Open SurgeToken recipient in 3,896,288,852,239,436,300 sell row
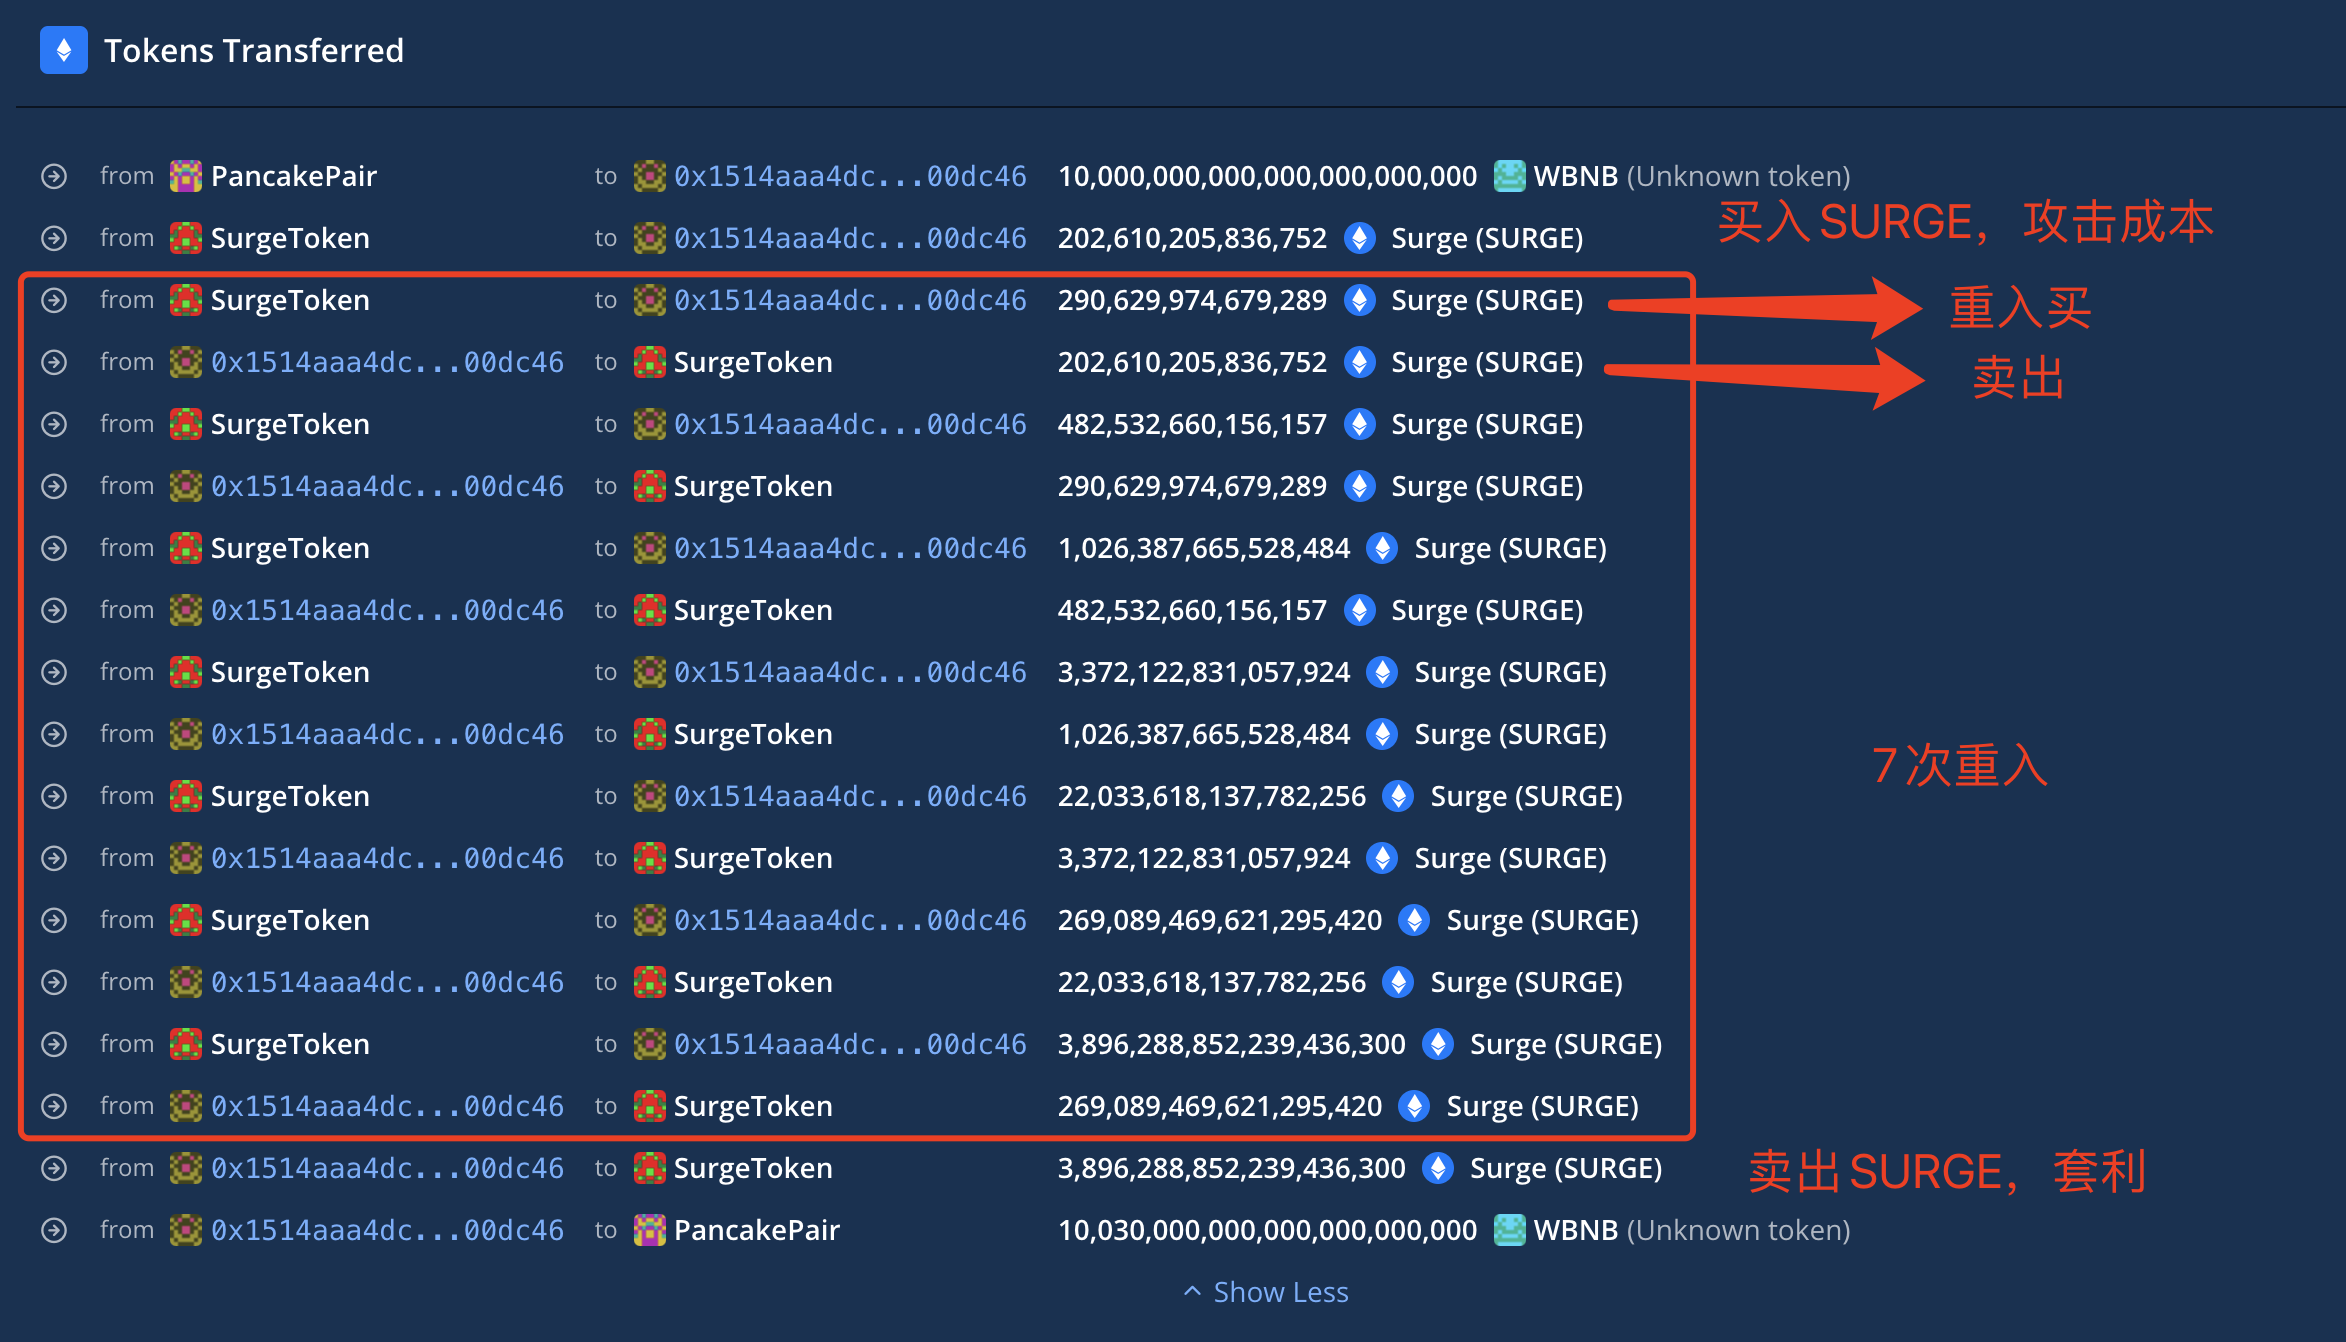 pos(752,1168)
